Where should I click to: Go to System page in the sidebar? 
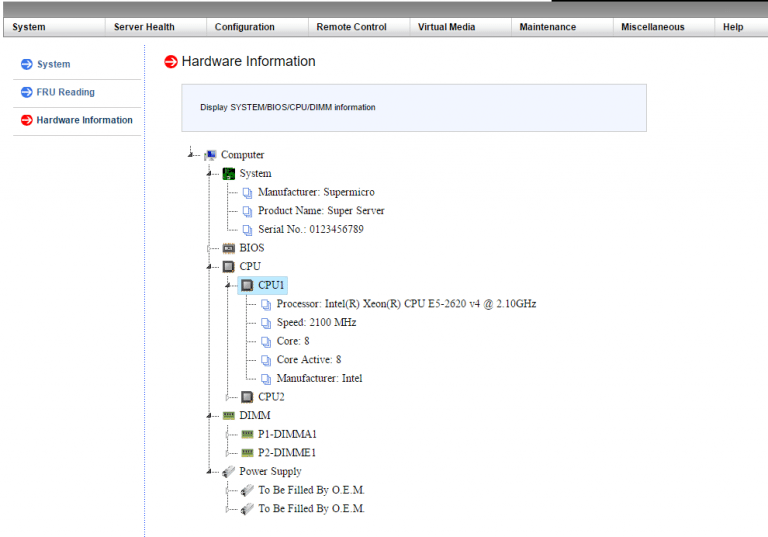click(x=54, y=64)
